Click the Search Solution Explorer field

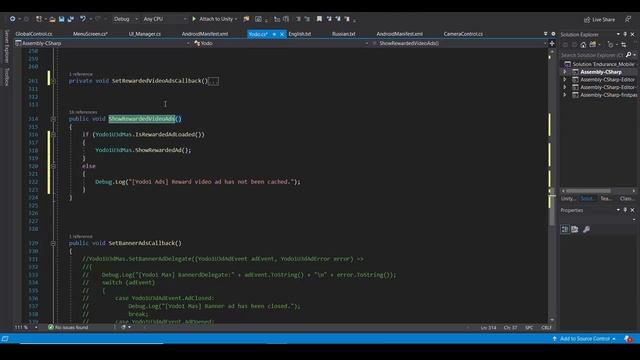coord(592,55)
